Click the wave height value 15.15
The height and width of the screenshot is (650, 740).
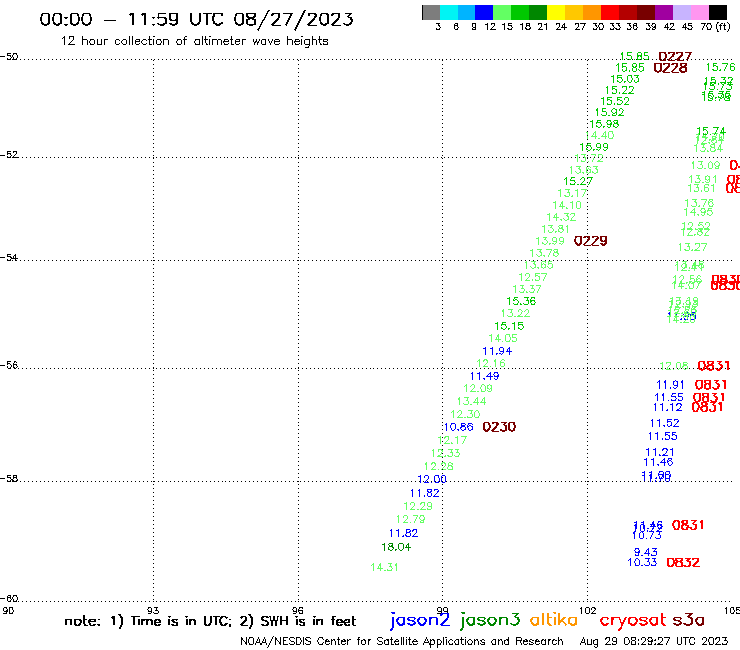509,326
